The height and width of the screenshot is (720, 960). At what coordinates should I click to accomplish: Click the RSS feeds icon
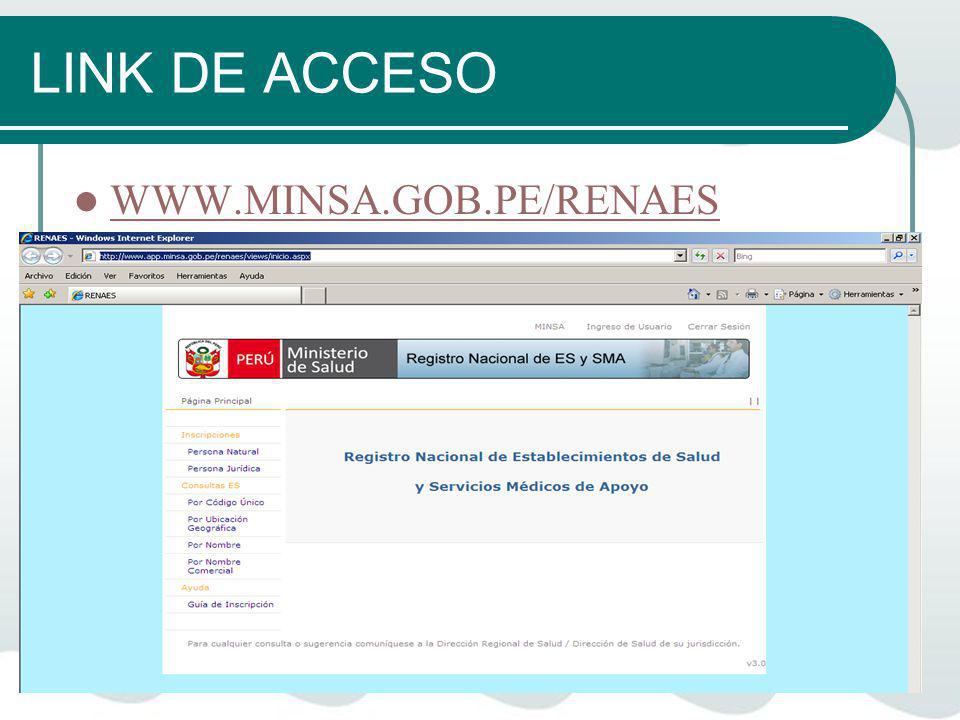pos(722,294)
